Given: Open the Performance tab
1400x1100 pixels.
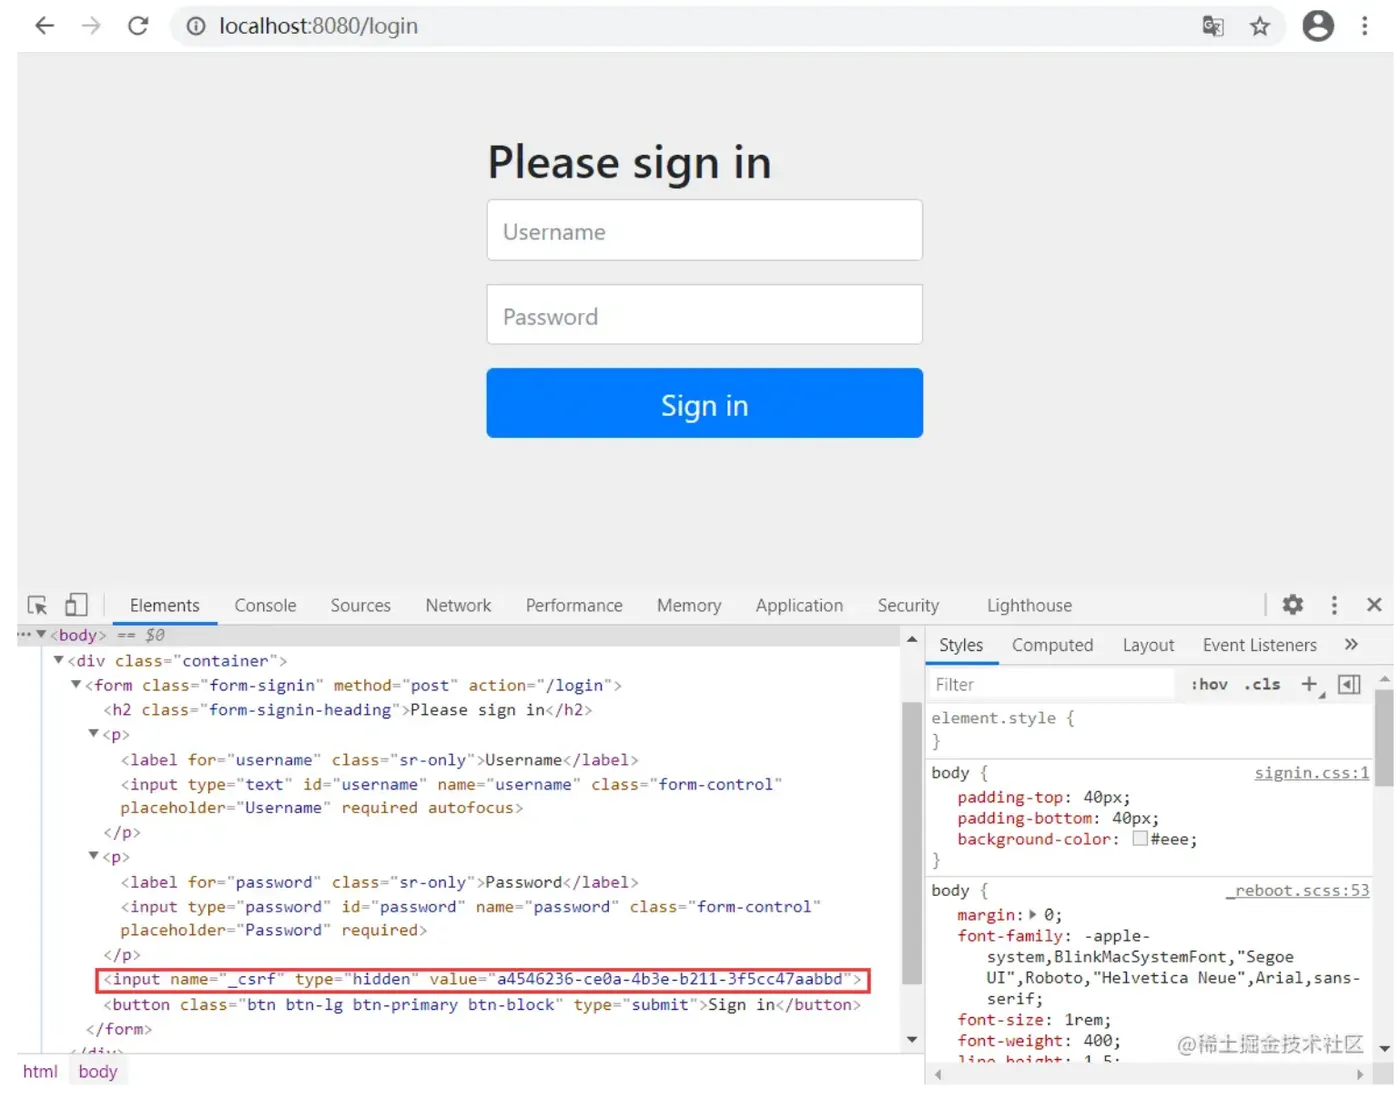Looking at the screenshot, I should pos(574,605).
